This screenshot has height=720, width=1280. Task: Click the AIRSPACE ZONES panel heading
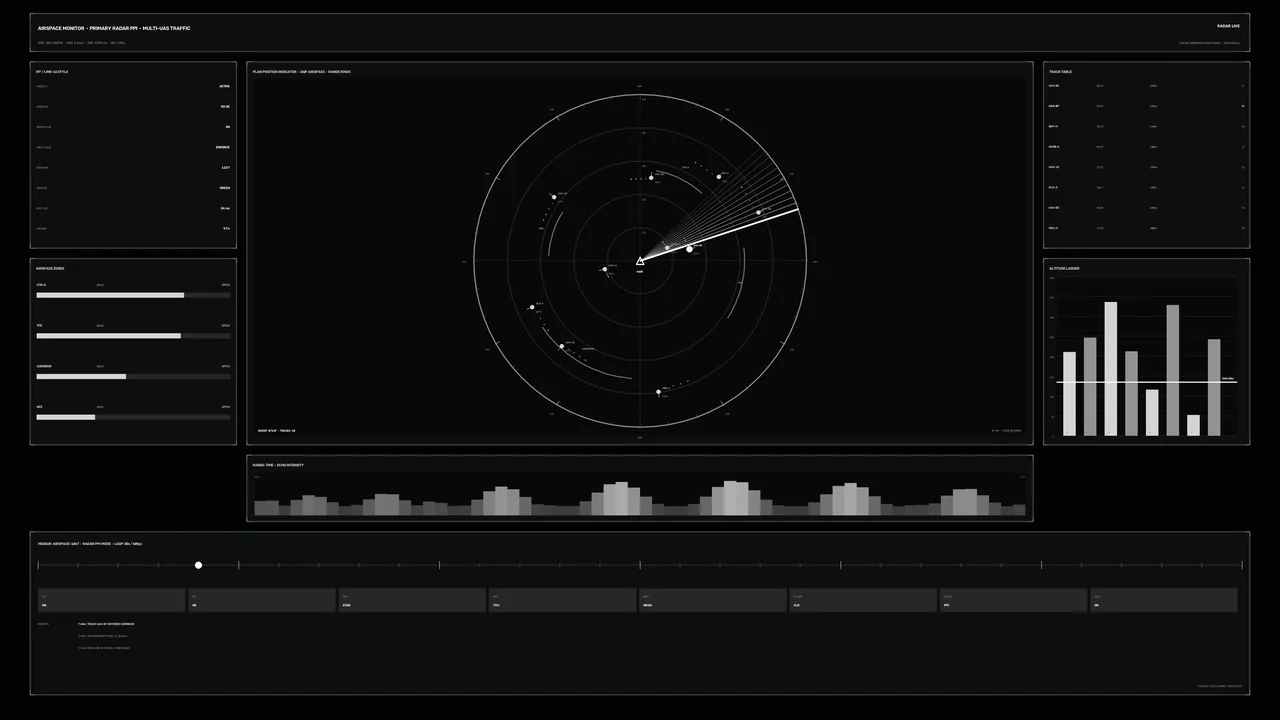coord(50,268)
